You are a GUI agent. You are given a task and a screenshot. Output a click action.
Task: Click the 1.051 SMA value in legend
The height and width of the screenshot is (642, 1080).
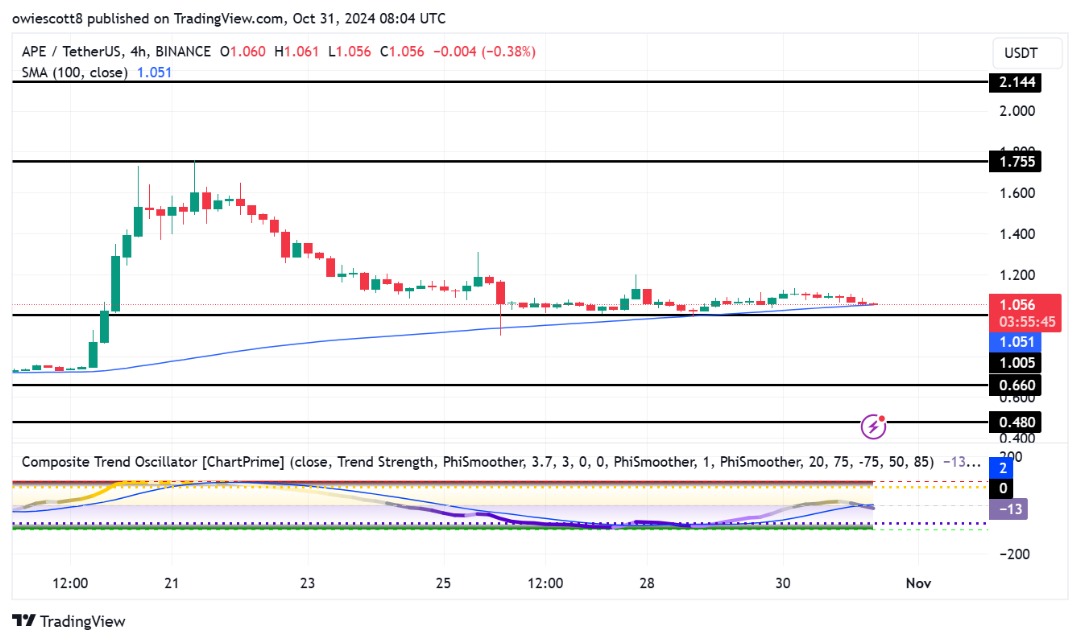click(x=154, y=72)
